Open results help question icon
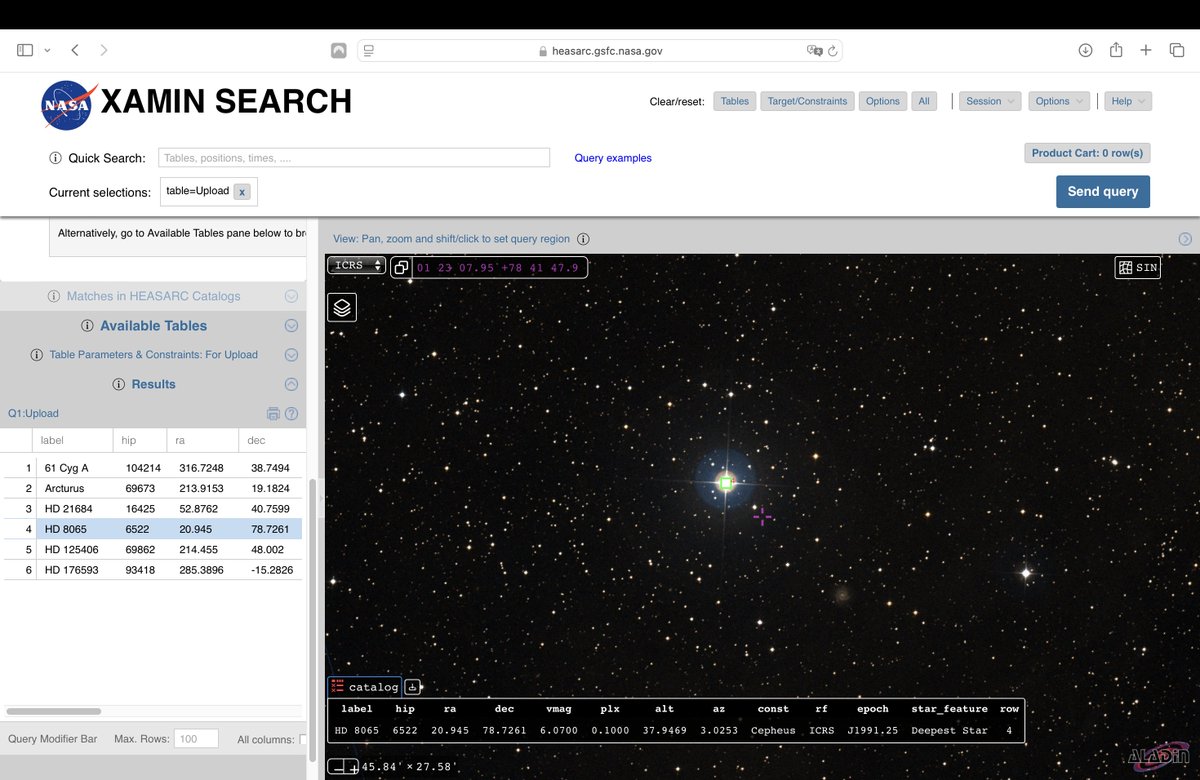The width and height of the screenshot is (1200, 780). pyautogui.click(x=292, y=414)
